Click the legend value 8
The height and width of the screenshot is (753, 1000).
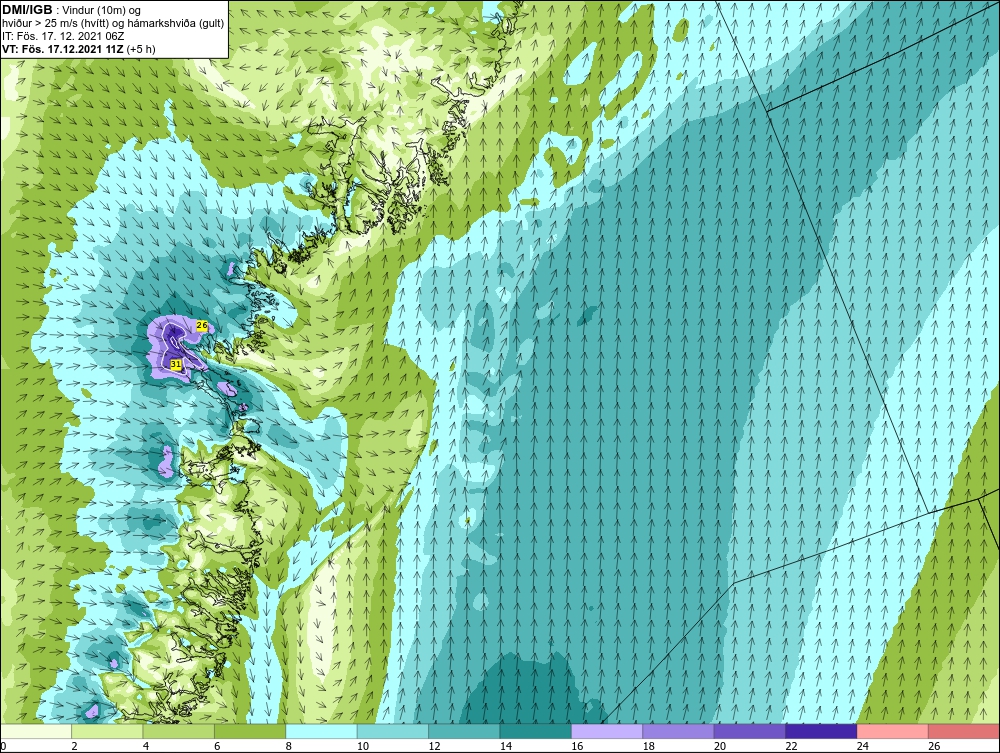coord(289,746)
